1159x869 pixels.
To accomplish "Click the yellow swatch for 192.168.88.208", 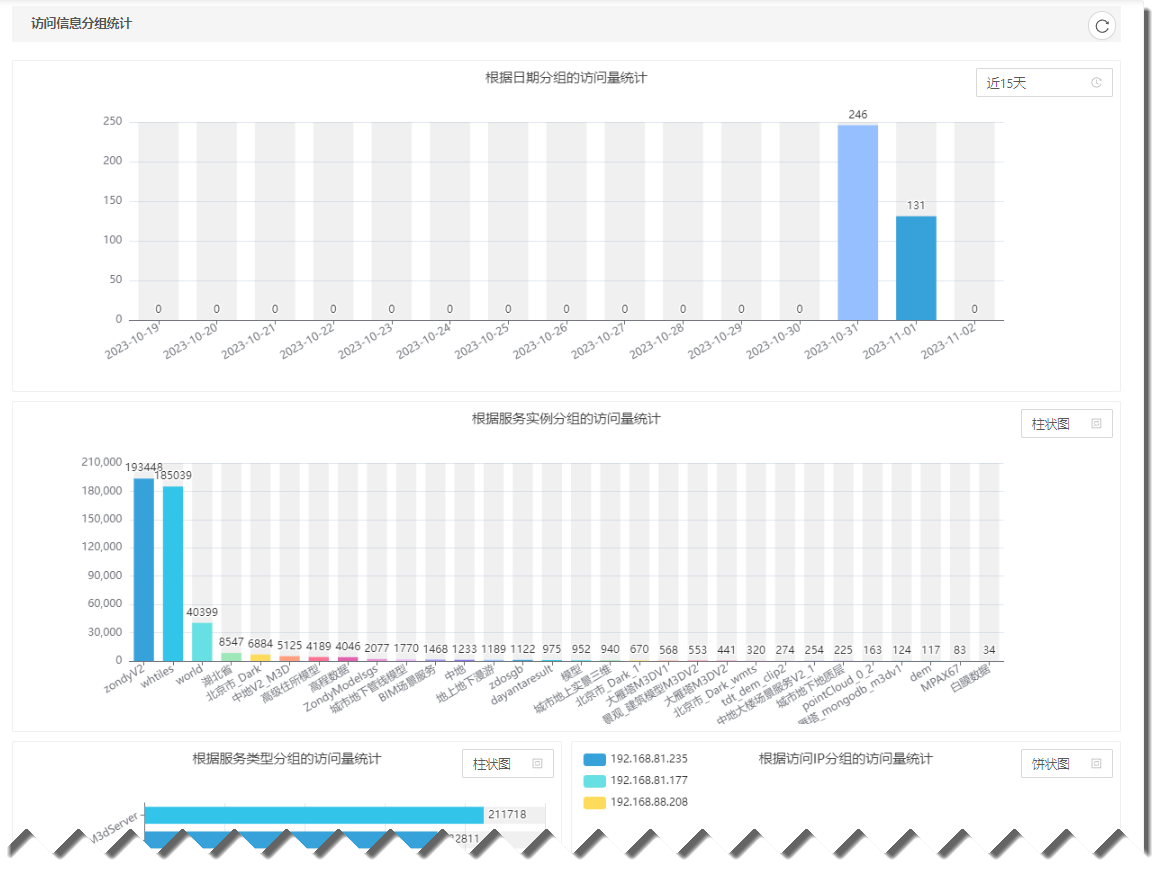I will (x=594, y=802).
